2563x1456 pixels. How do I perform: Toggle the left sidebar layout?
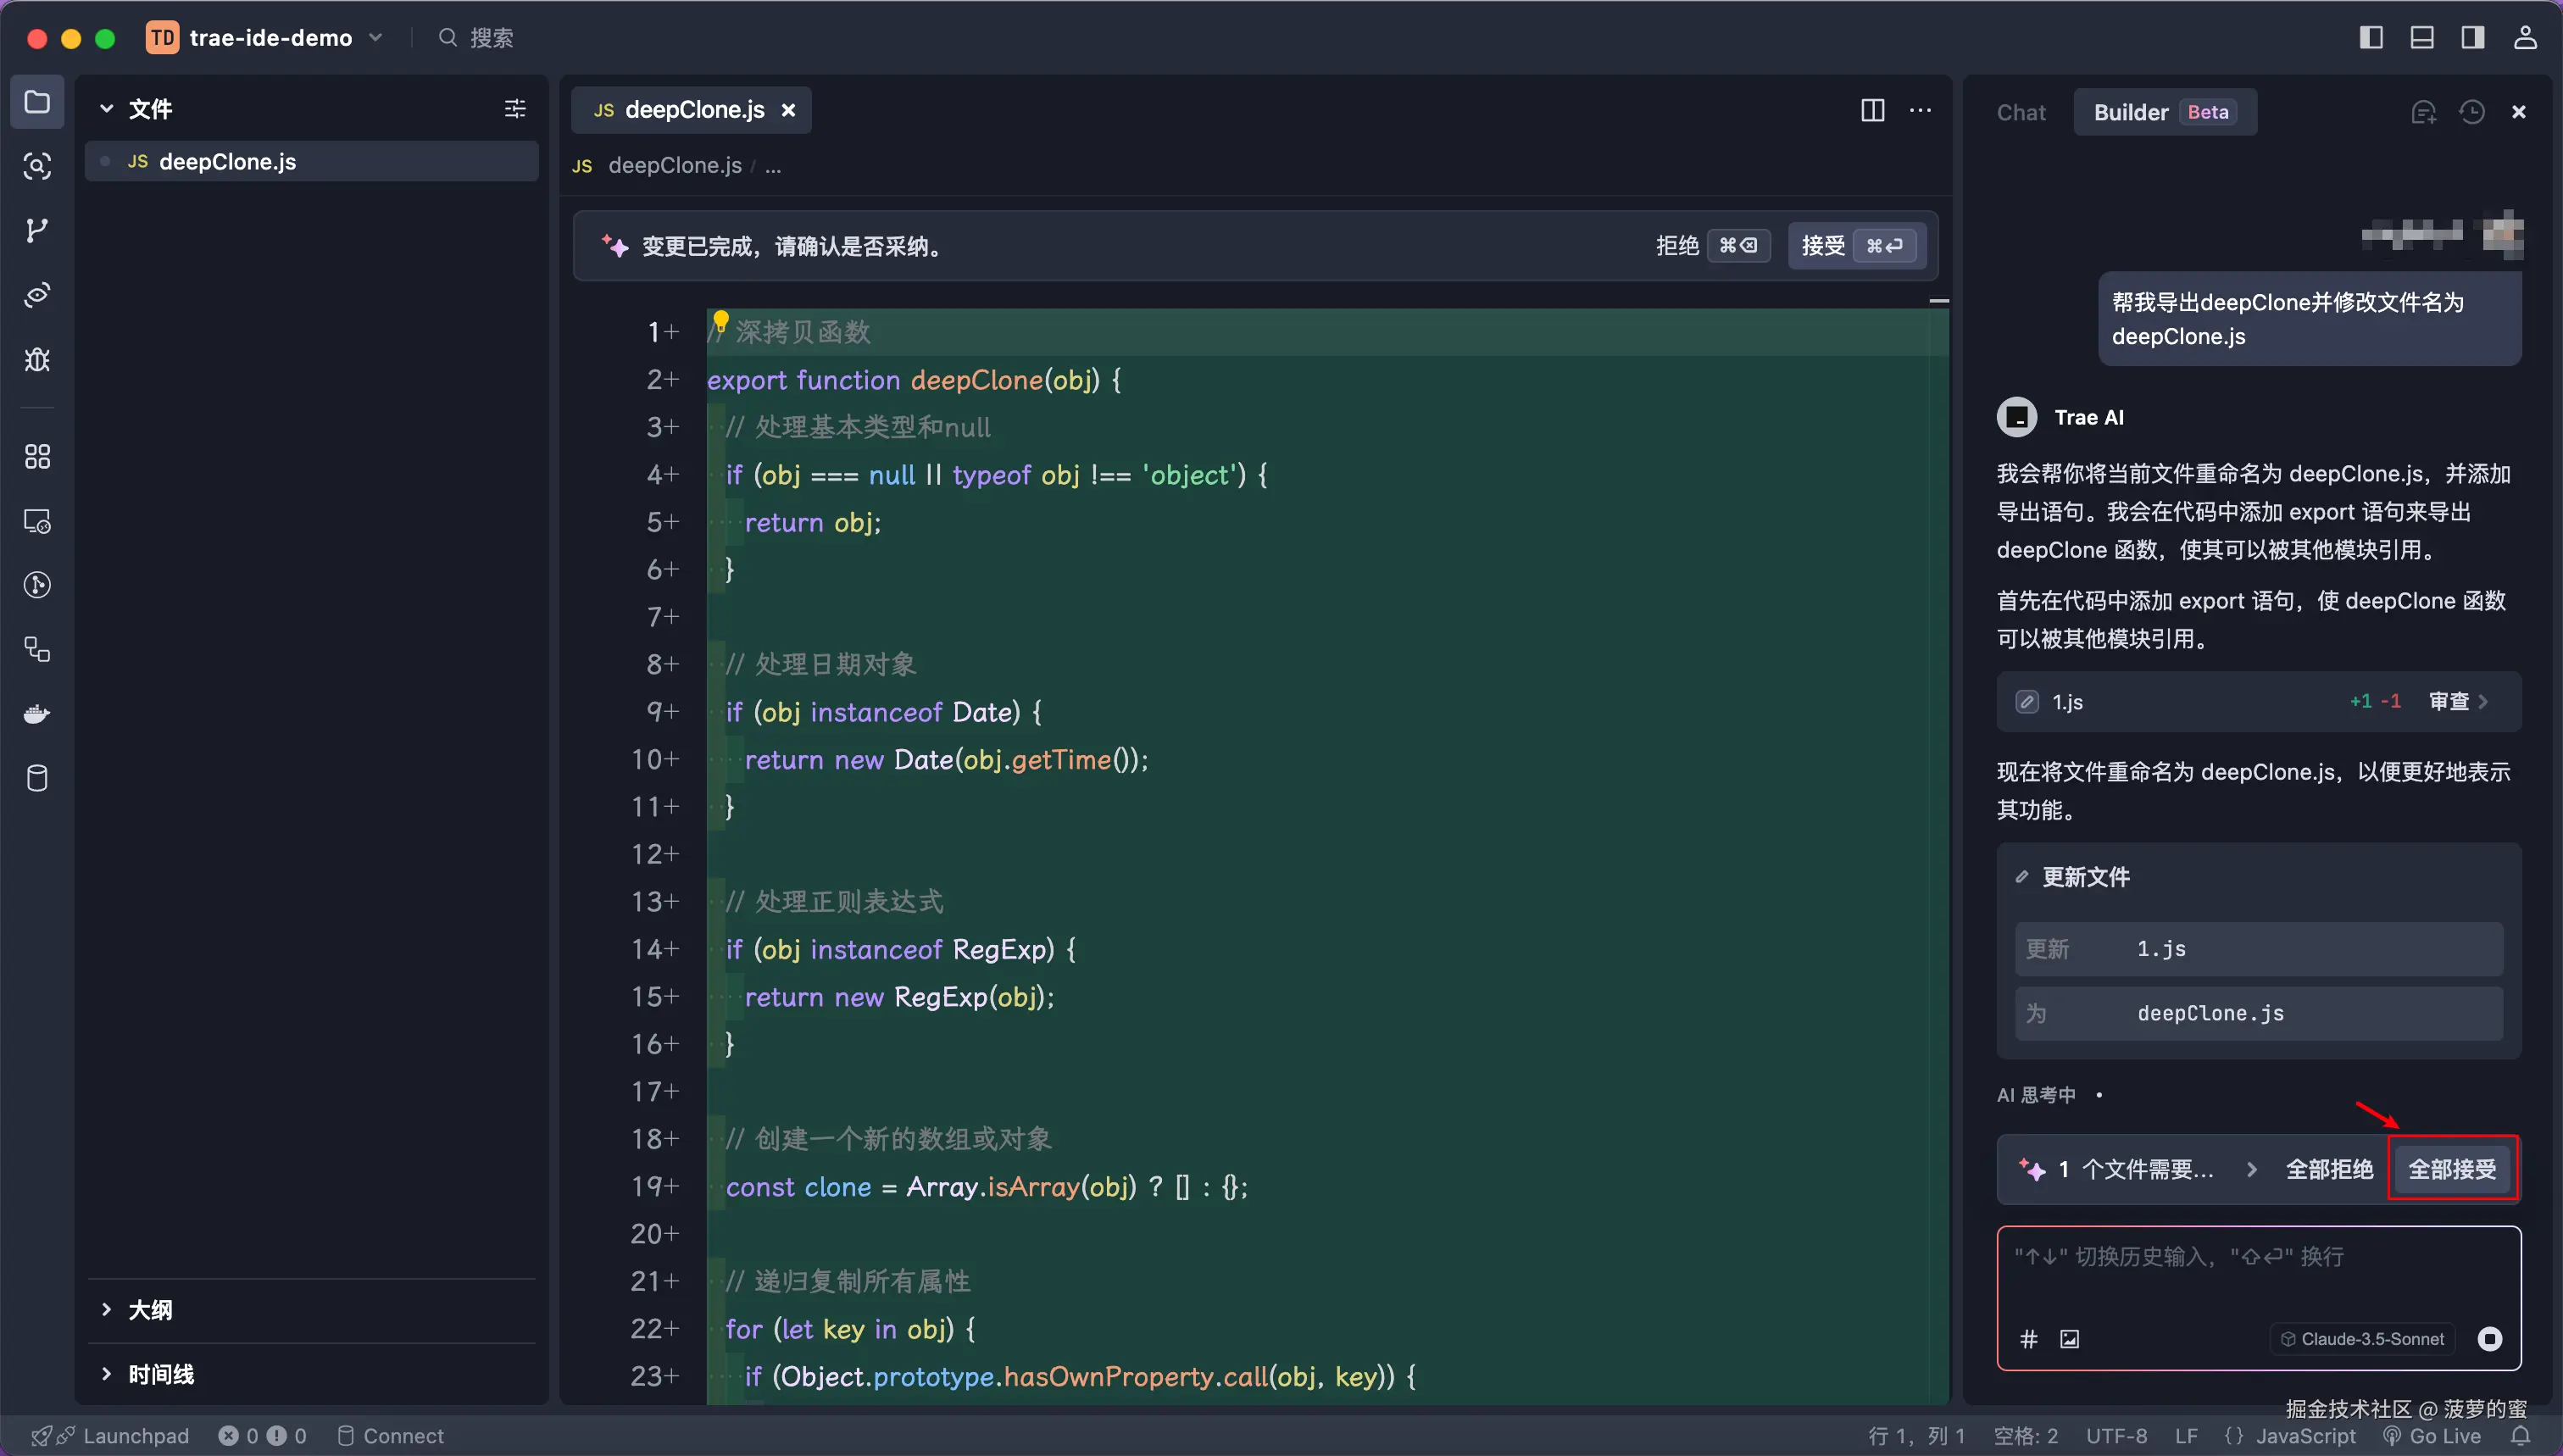(x=2371, y=38)
